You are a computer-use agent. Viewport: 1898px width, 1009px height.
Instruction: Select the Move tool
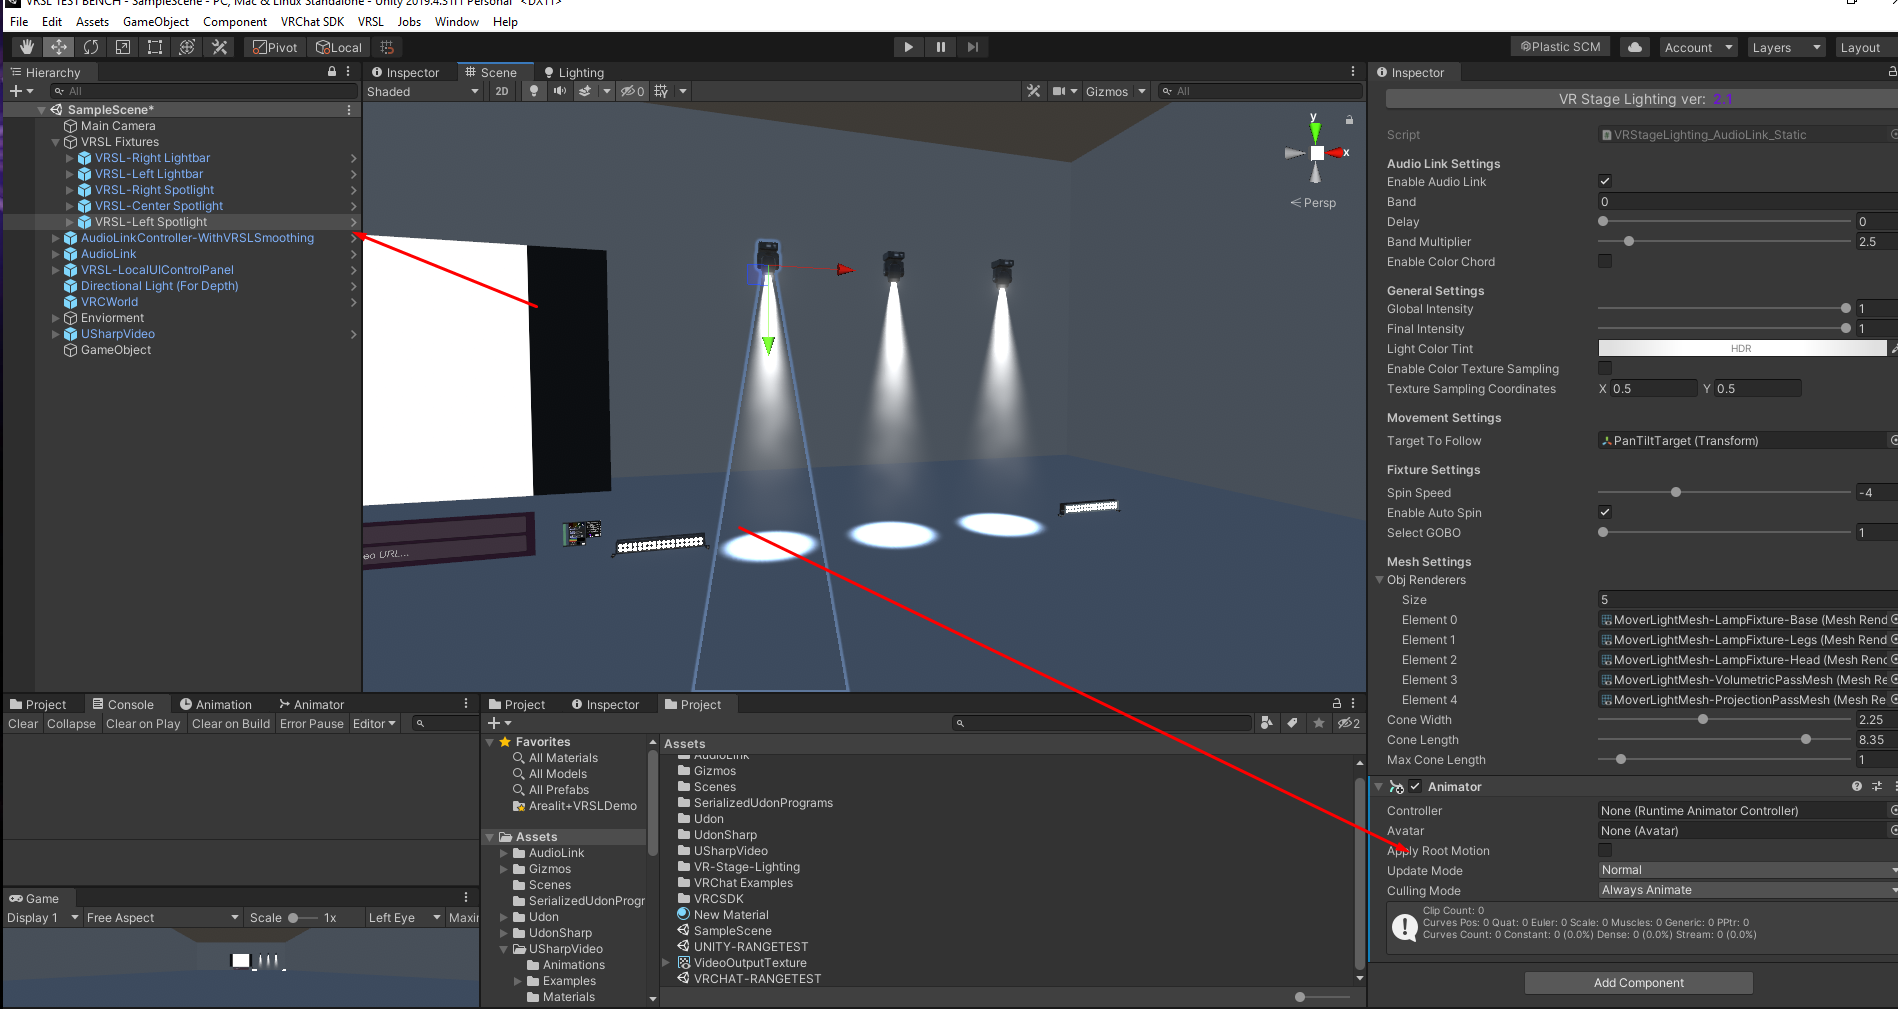pyautogui.click(x=59, y=47)
